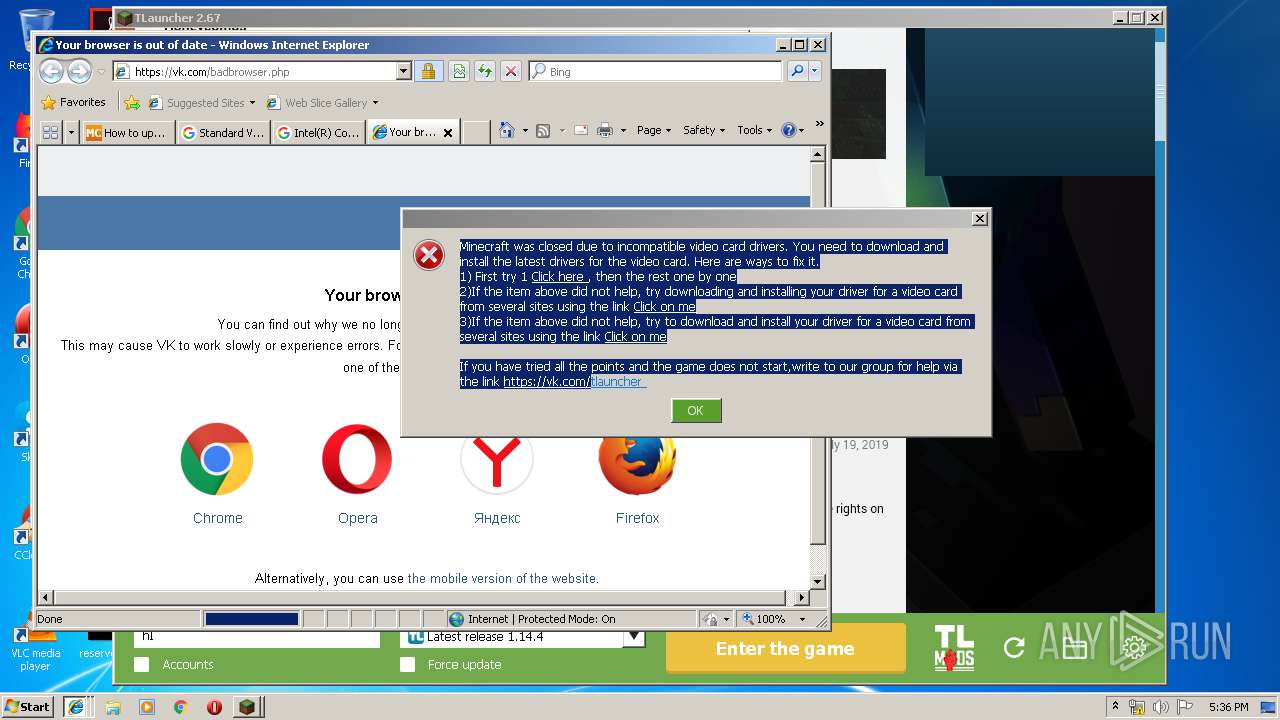
Task: Click the Start button
Action: click(27, 706)
